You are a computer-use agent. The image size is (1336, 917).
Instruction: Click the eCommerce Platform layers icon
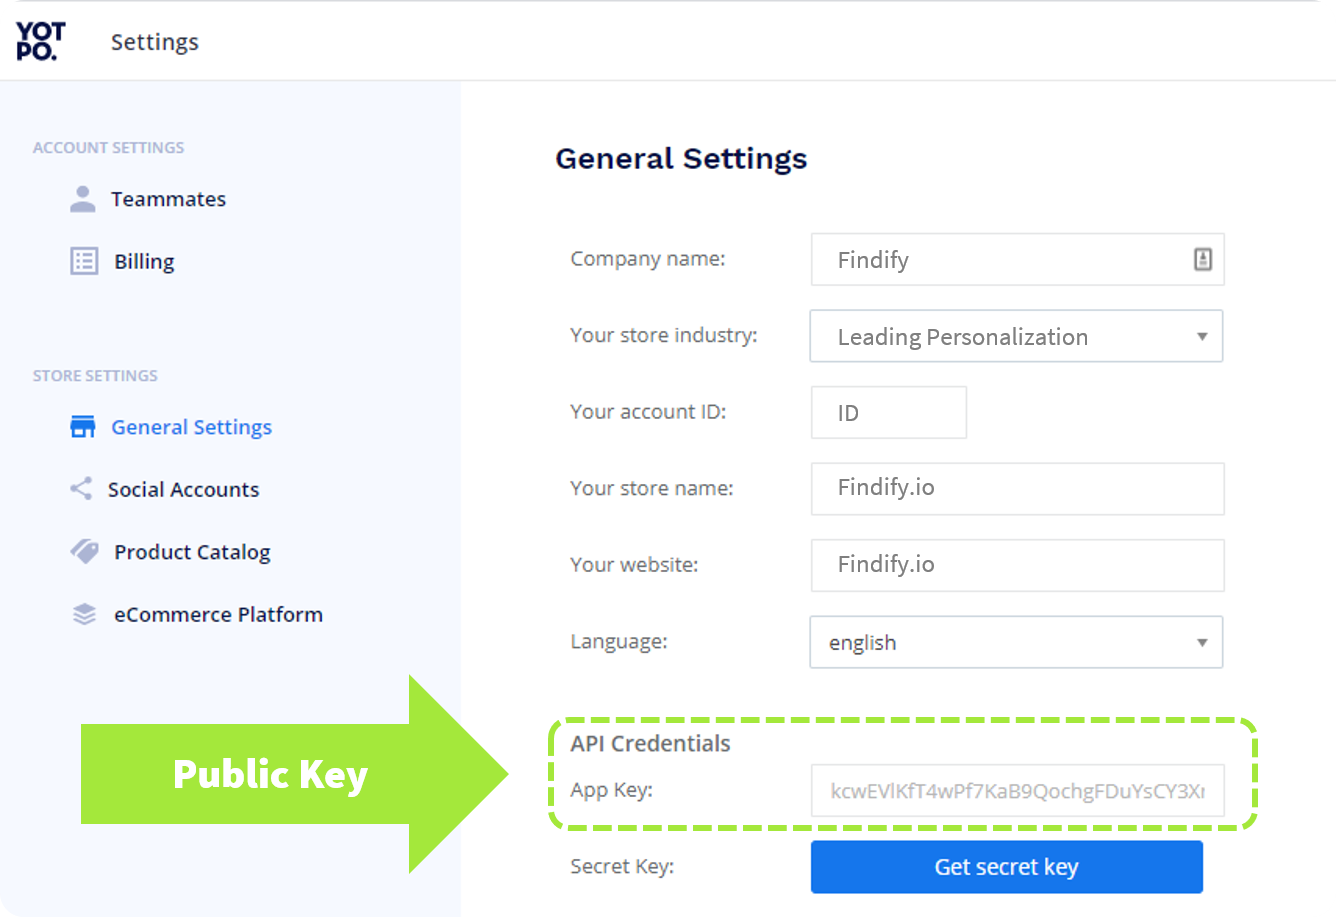coord(85,614)
